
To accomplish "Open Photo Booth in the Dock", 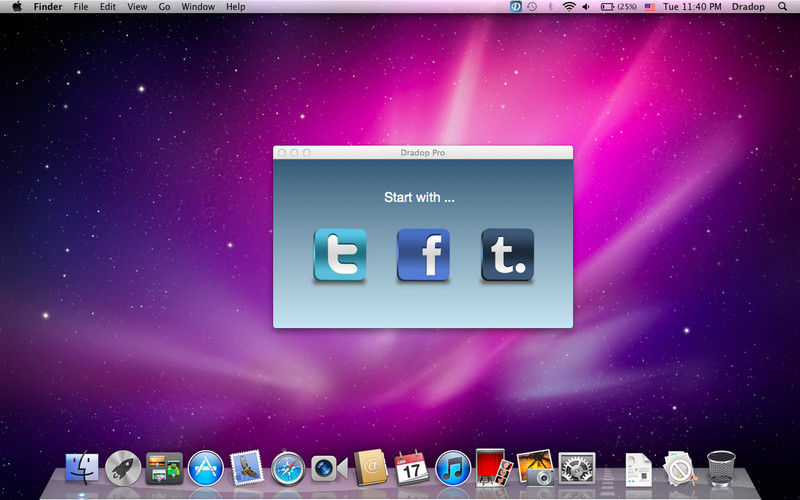I will (494, 467).
